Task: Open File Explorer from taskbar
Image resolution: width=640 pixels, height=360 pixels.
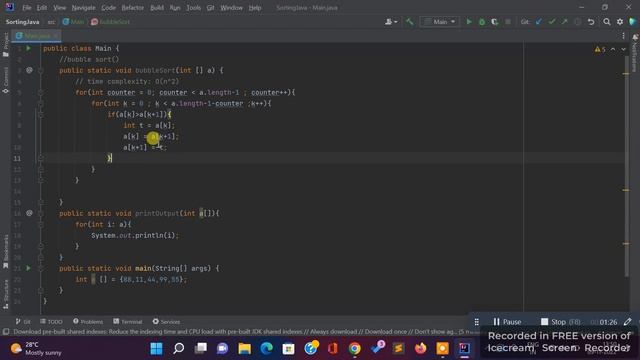Action: [244, 349]
